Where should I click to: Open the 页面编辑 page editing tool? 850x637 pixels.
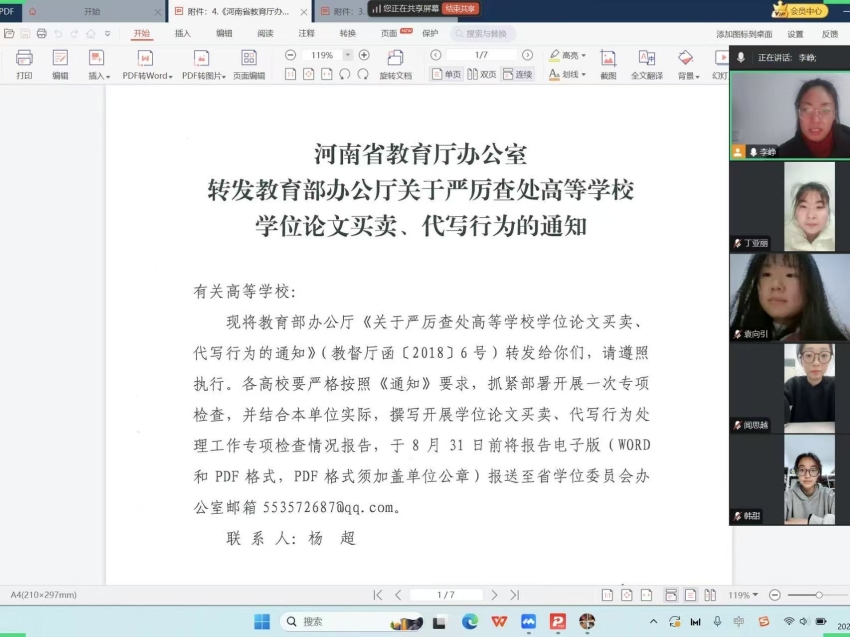click(249, 64)
